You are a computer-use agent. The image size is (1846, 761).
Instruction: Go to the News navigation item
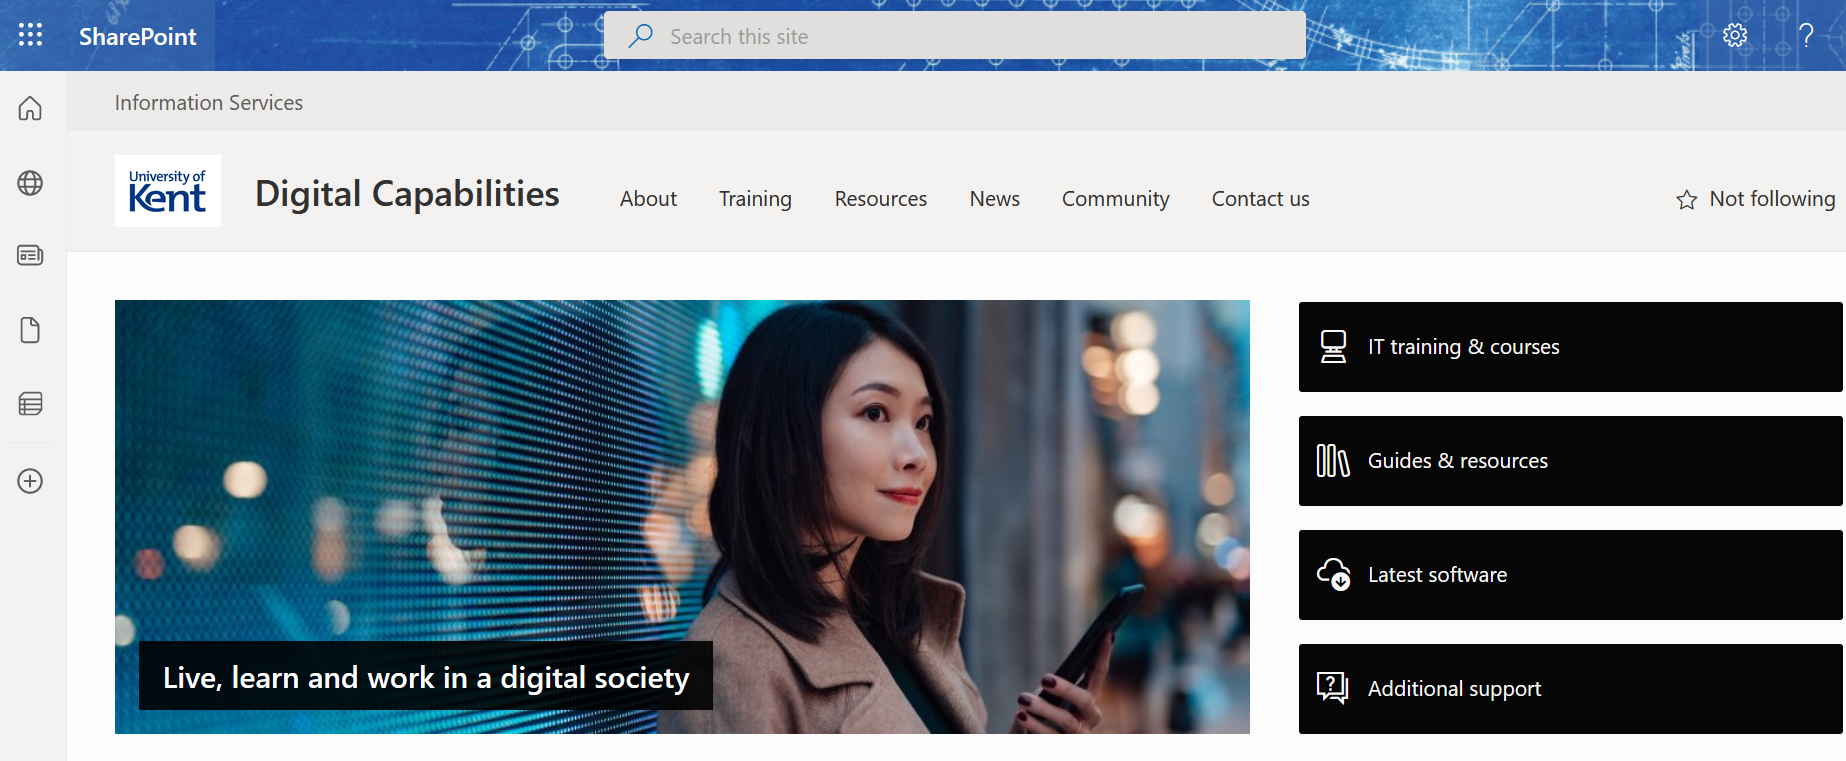[x=994, y=199]
